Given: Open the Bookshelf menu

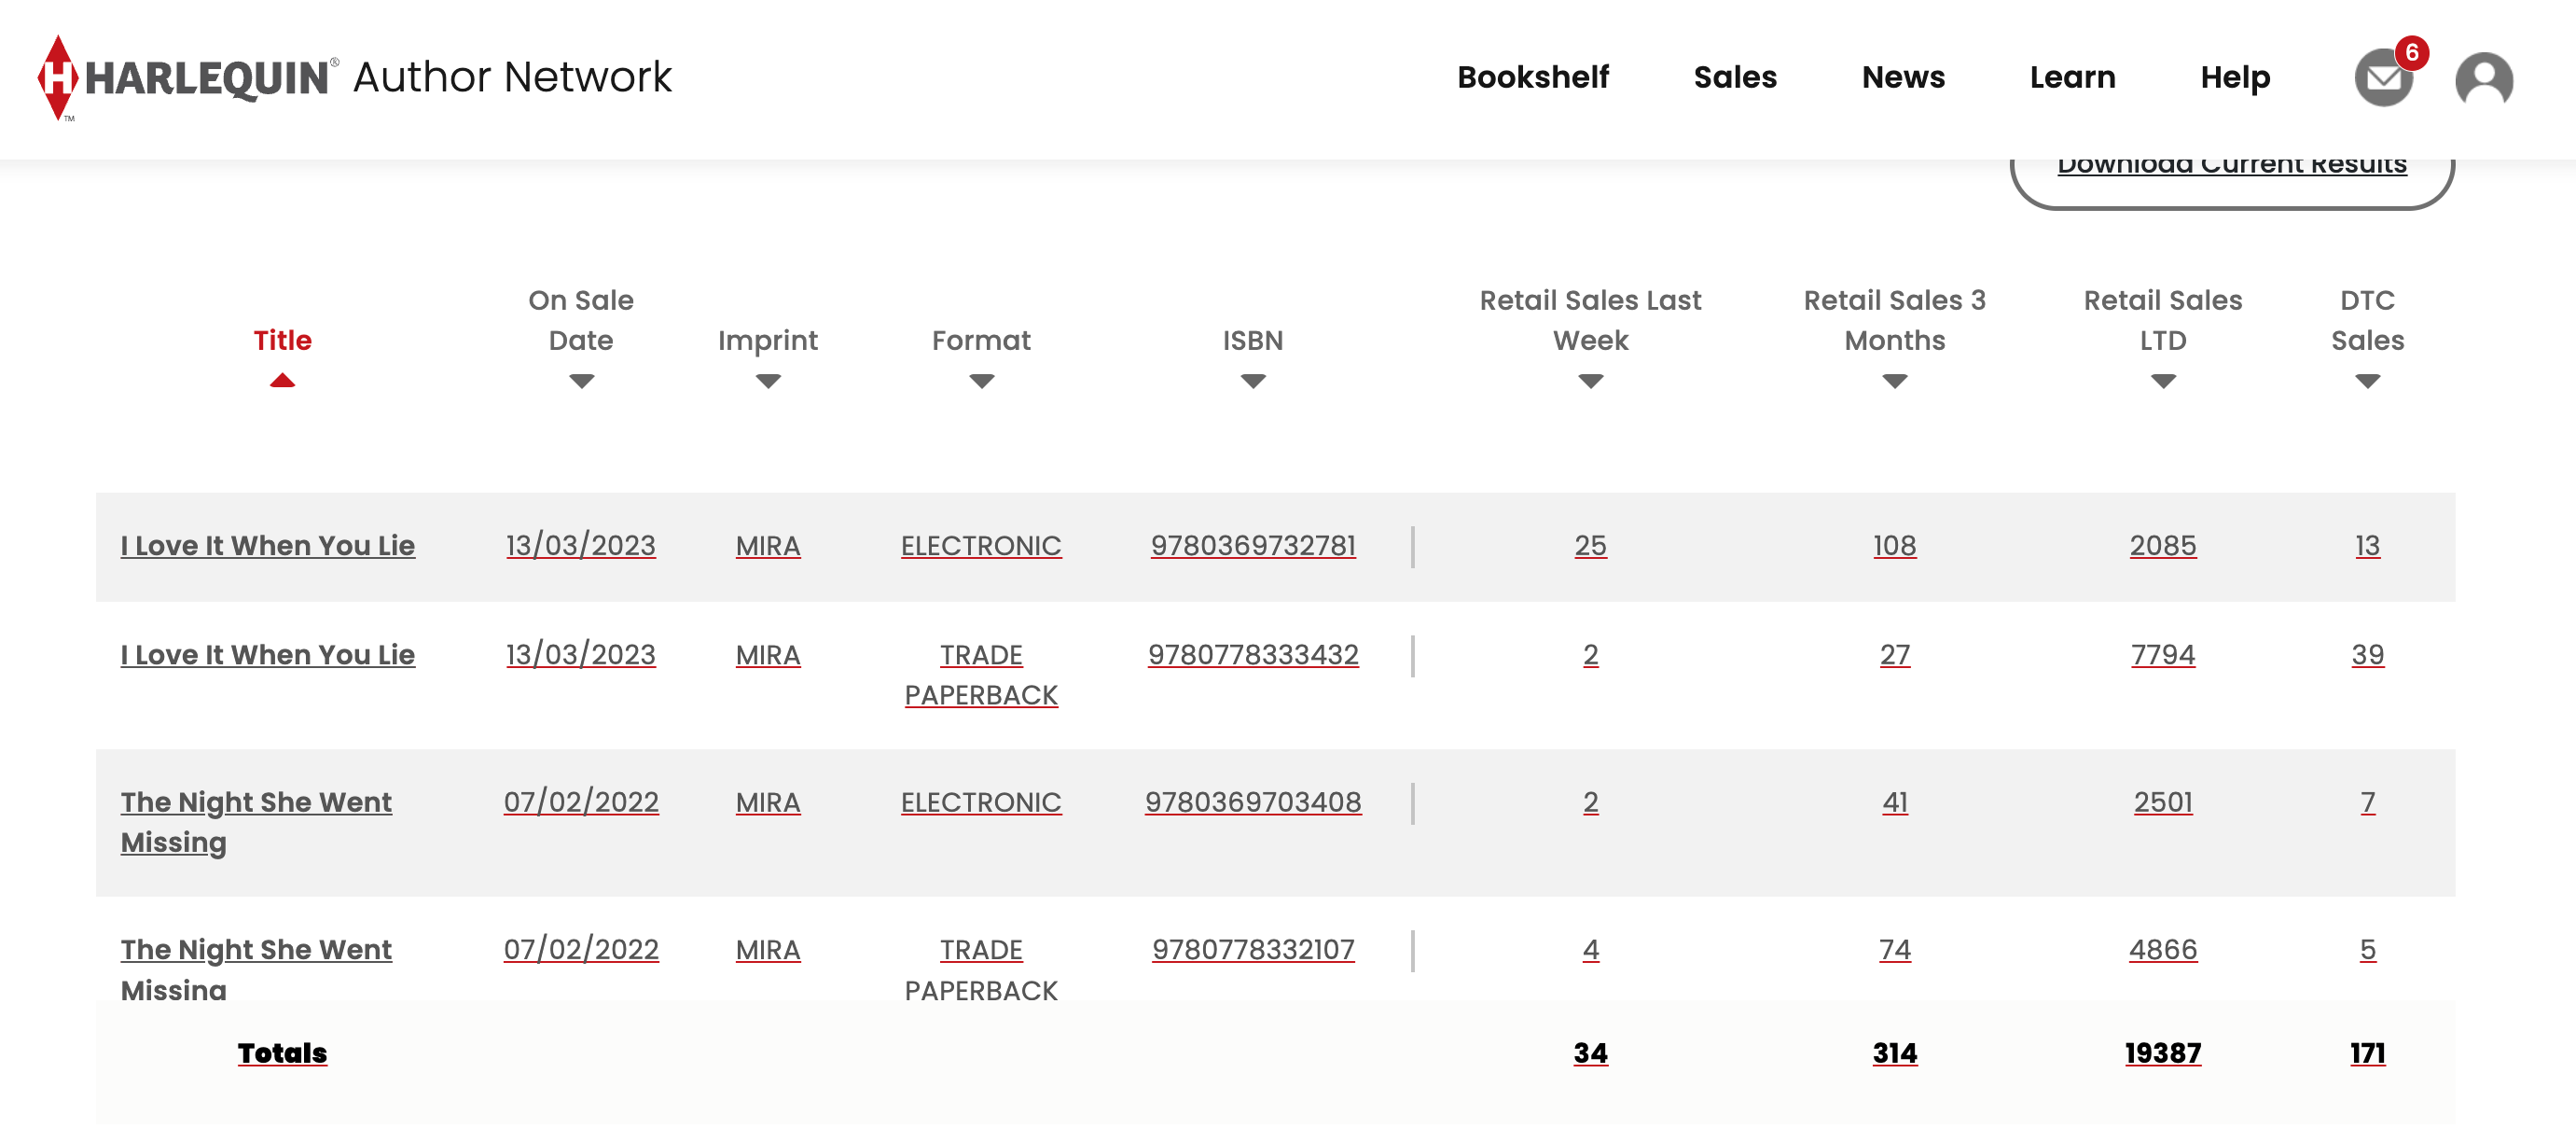Looking at the screenshot, I should [x=1532, y=77].
